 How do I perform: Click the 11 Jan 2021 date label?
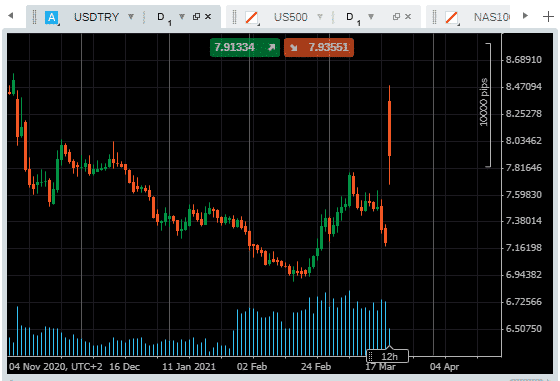[189, 367]
